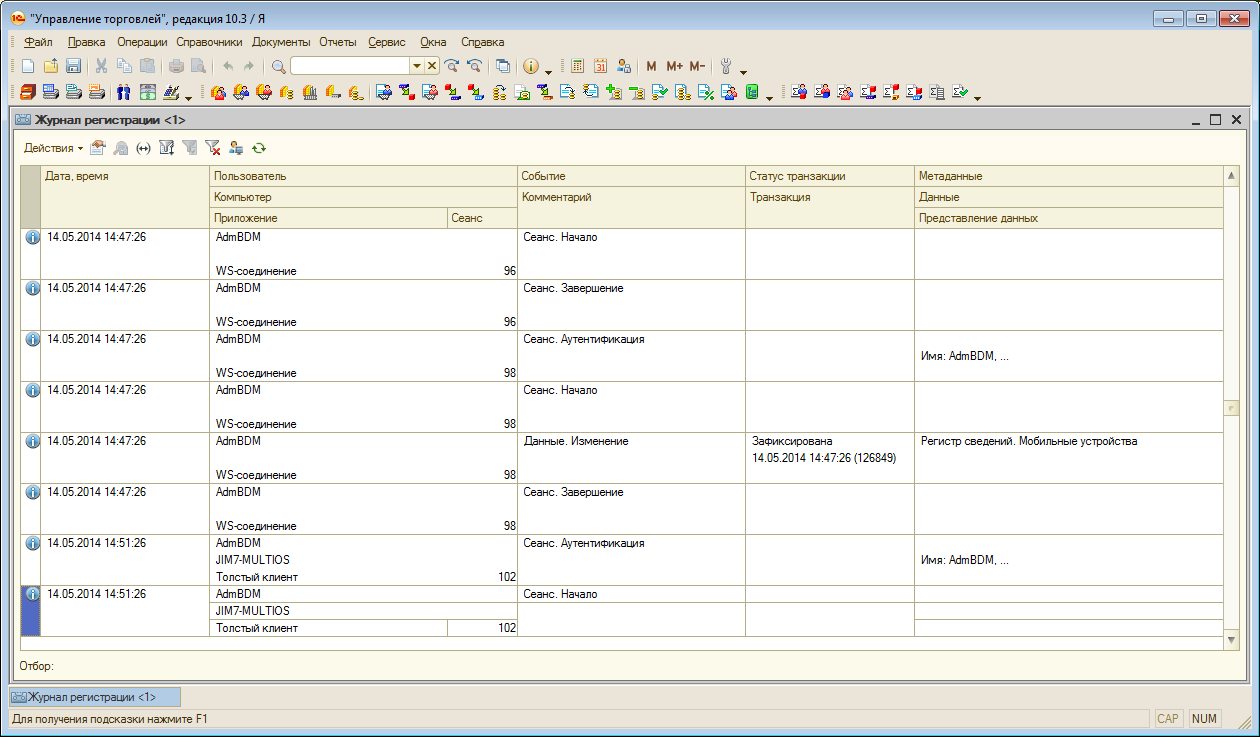
Task: Click the new document icon
Action: [28, 66]
